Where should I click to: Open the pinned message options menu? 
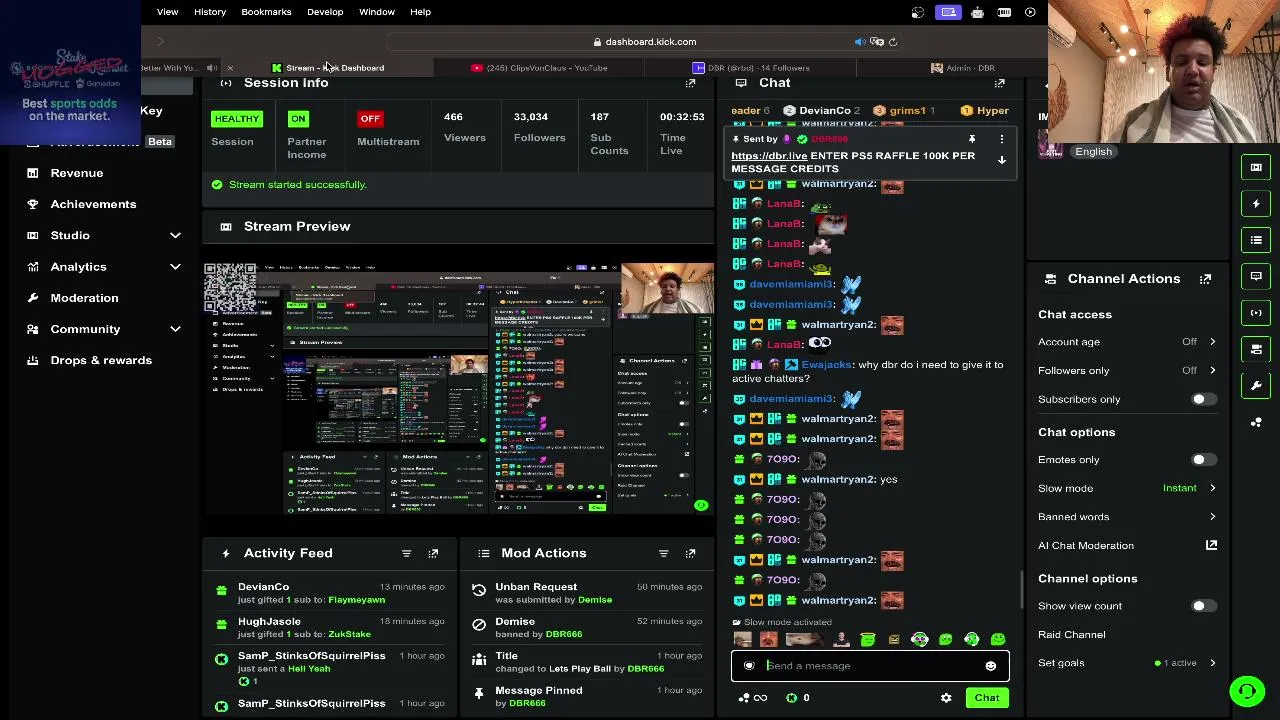point(1001,139)
